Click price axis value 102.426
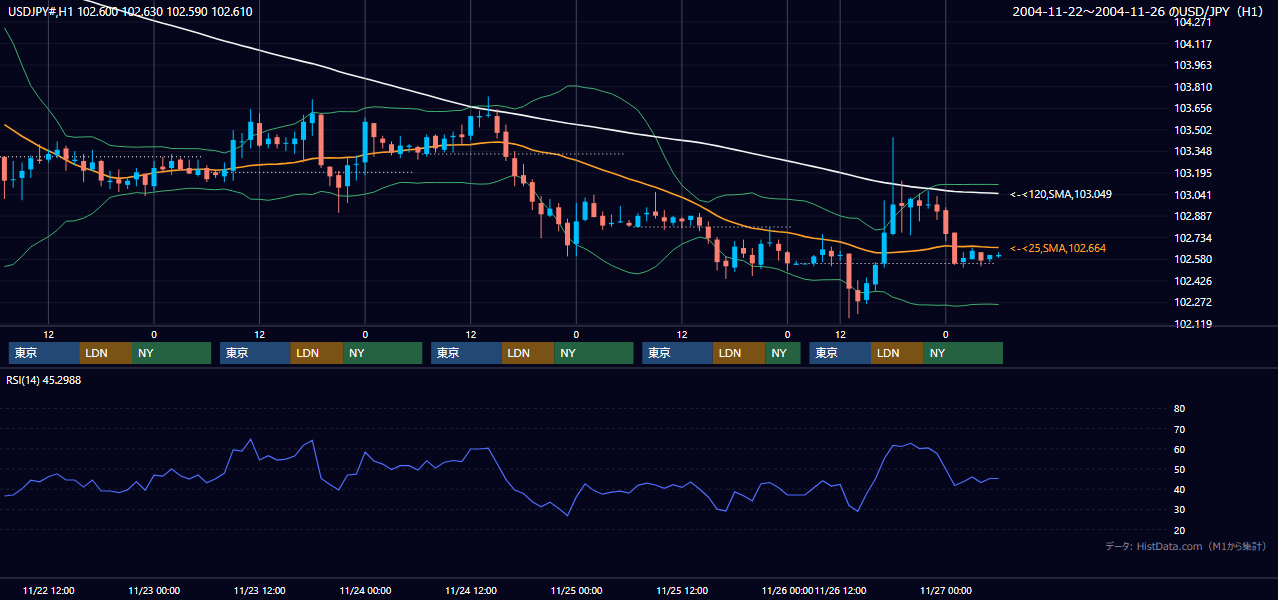Screen dimensions: 1278x600 [1193, 281]
